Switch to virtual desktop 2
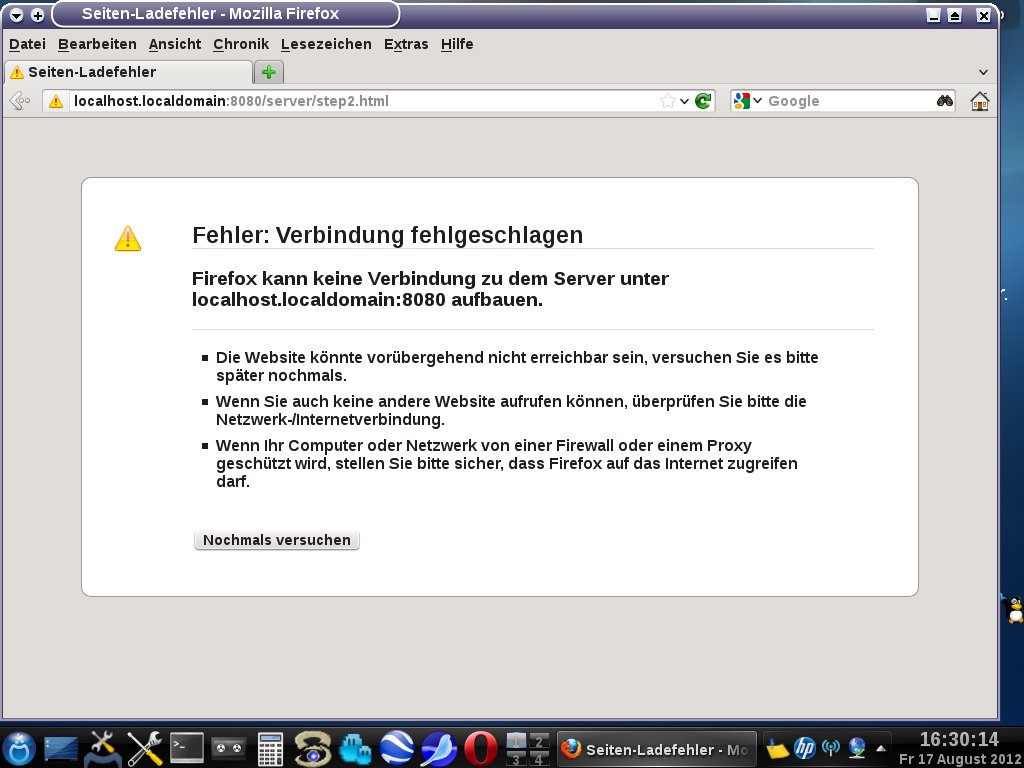1024x768 pixels. [539, 741]
